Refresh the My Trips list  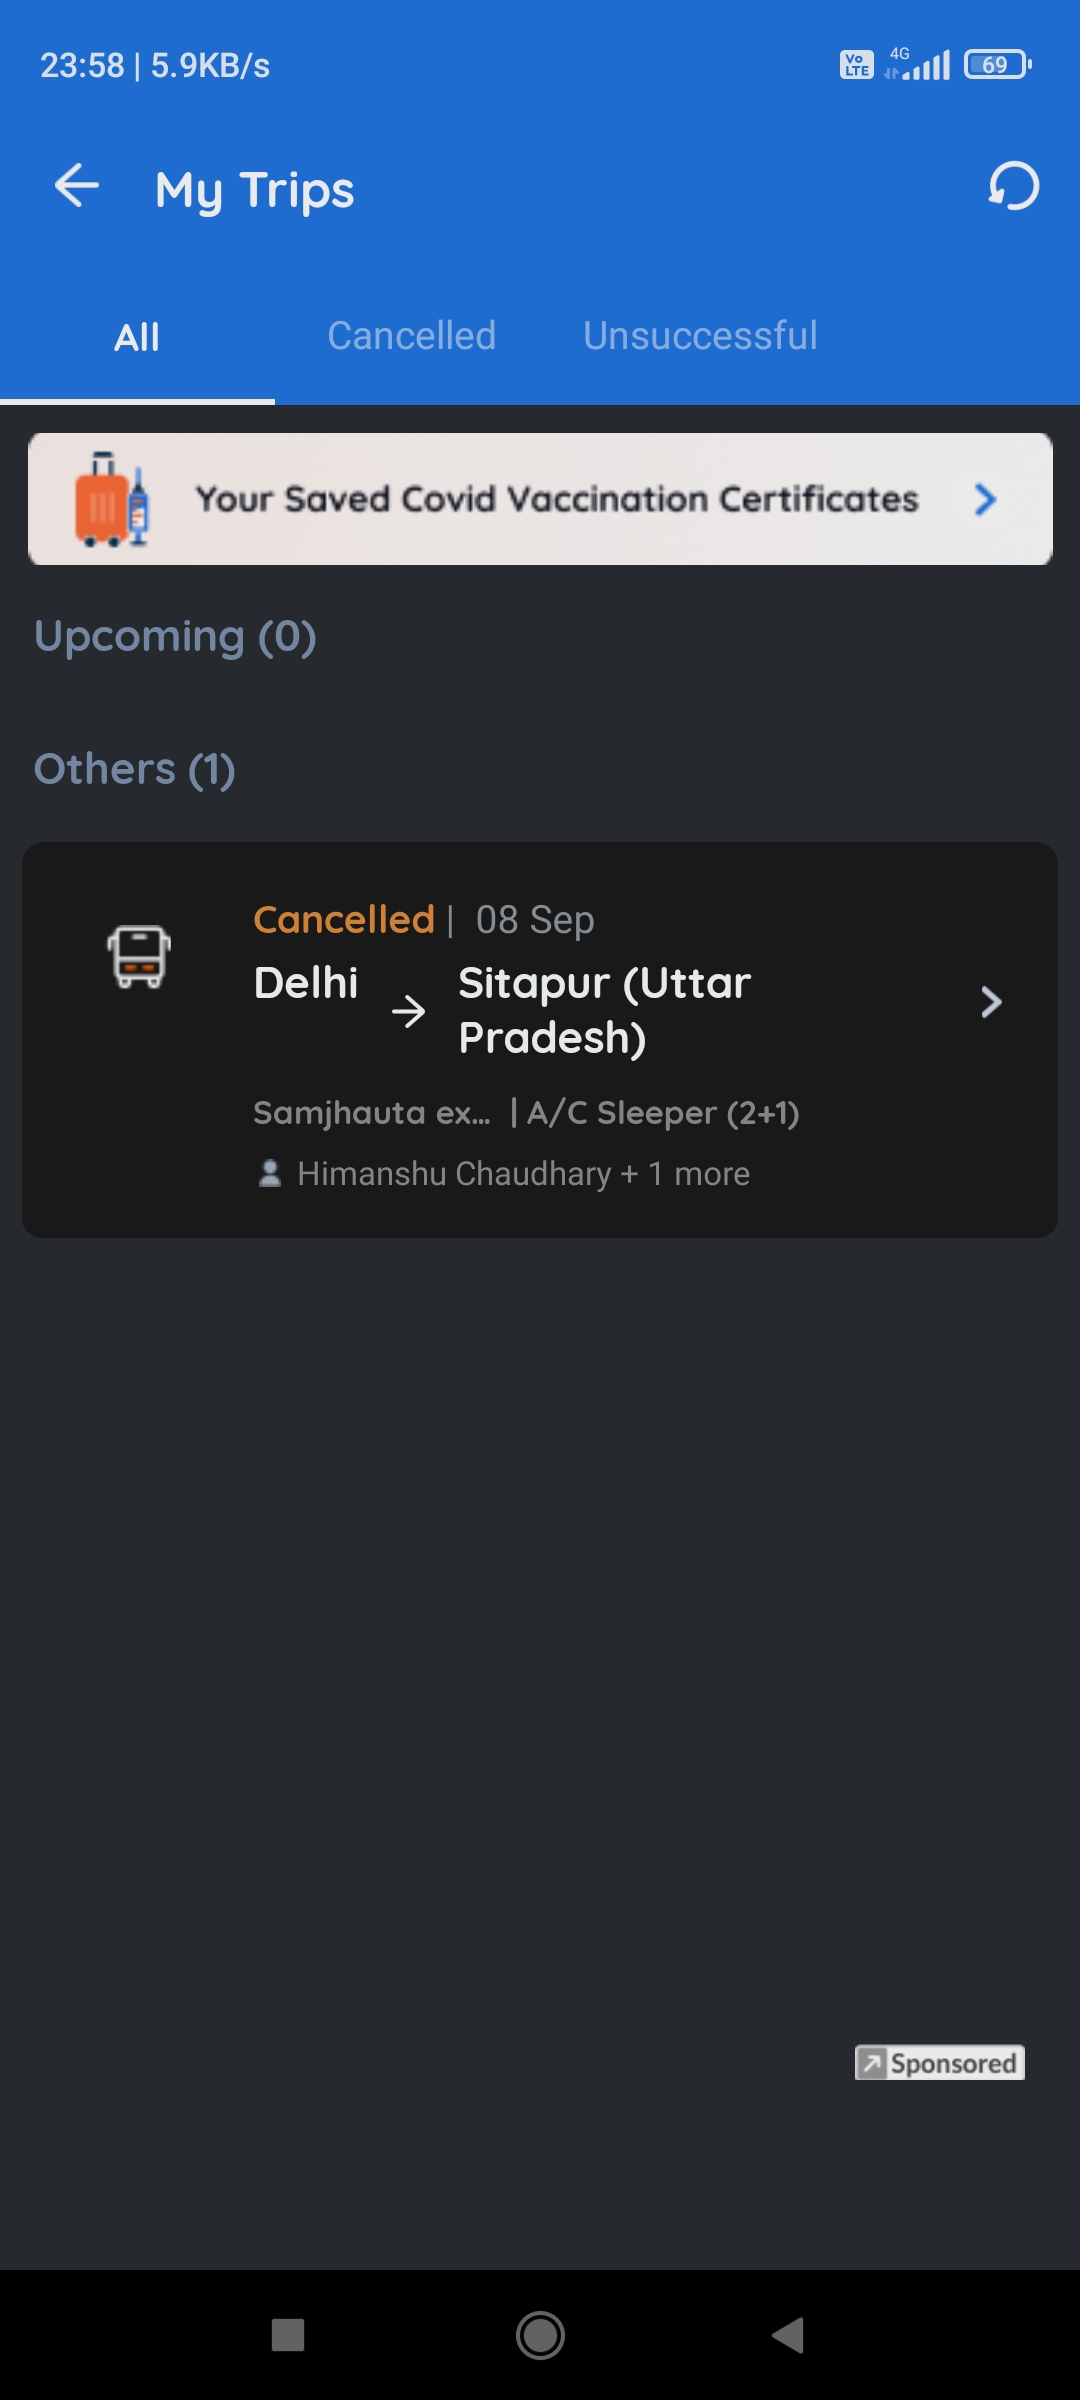pyautogui.click(x=1013, y=187)
